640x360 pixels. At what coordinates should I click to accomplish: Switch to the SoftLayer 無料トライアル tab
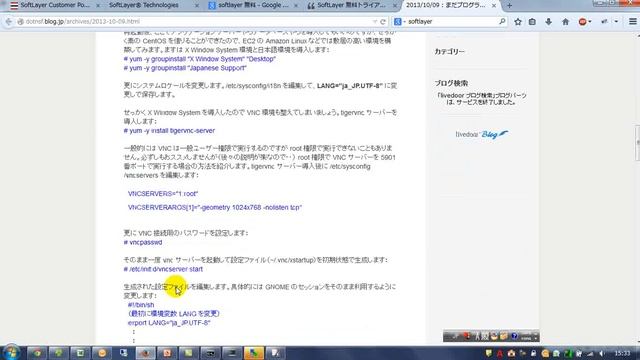351,5
